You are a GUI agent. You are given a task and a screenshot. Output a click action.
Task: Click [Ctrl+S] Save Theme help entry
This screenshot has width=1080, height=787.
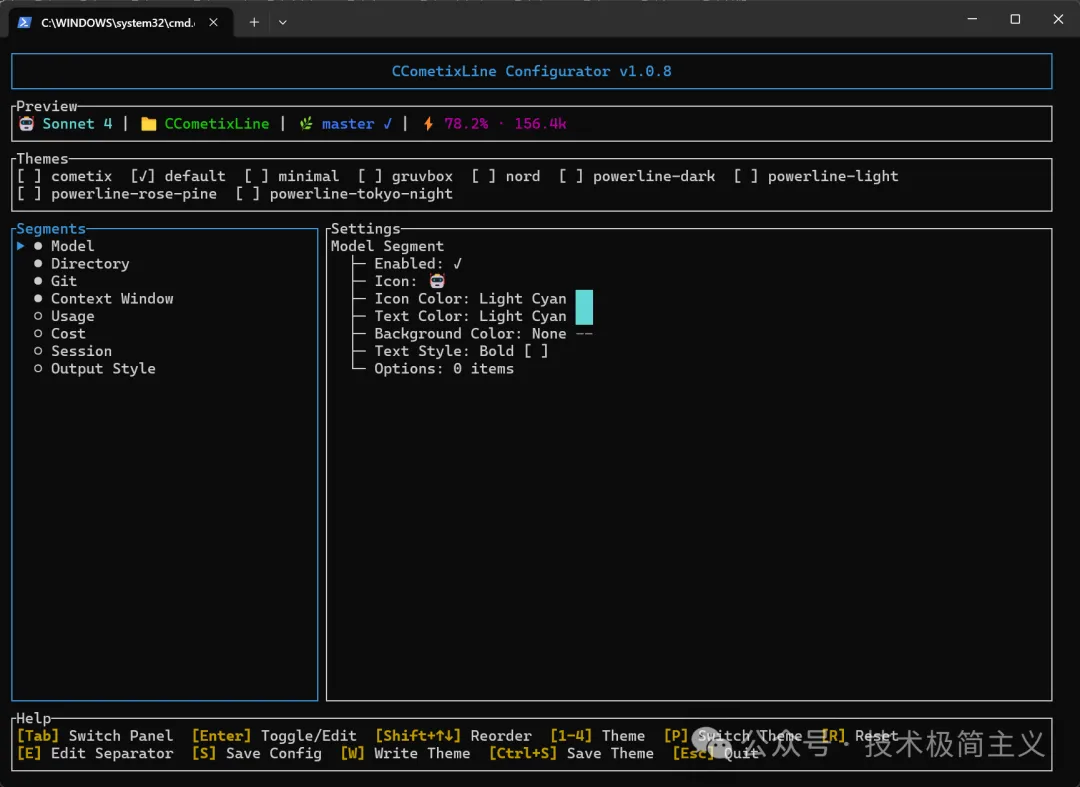[x=571, y=754]
